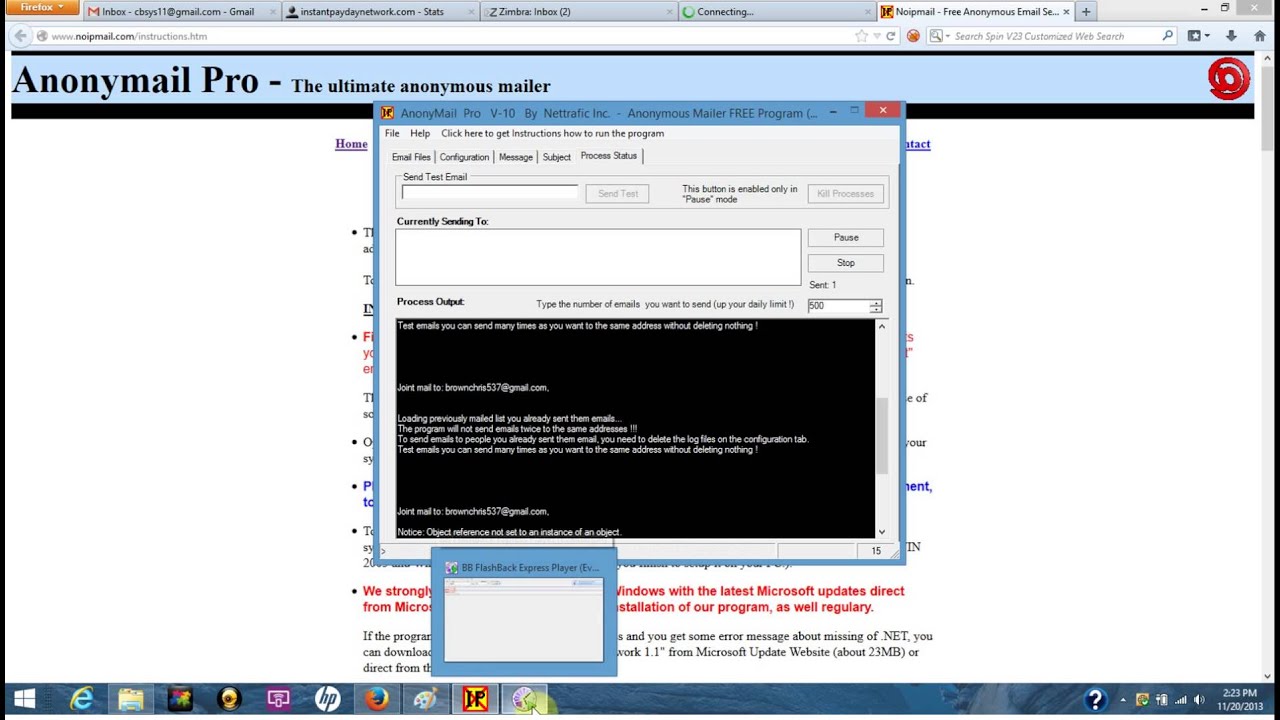Image resolution: width=1280 pixels, height=720 pixels.
Task: Click the BB FlashBack Express taskbar icon
Action: point(524,699)
